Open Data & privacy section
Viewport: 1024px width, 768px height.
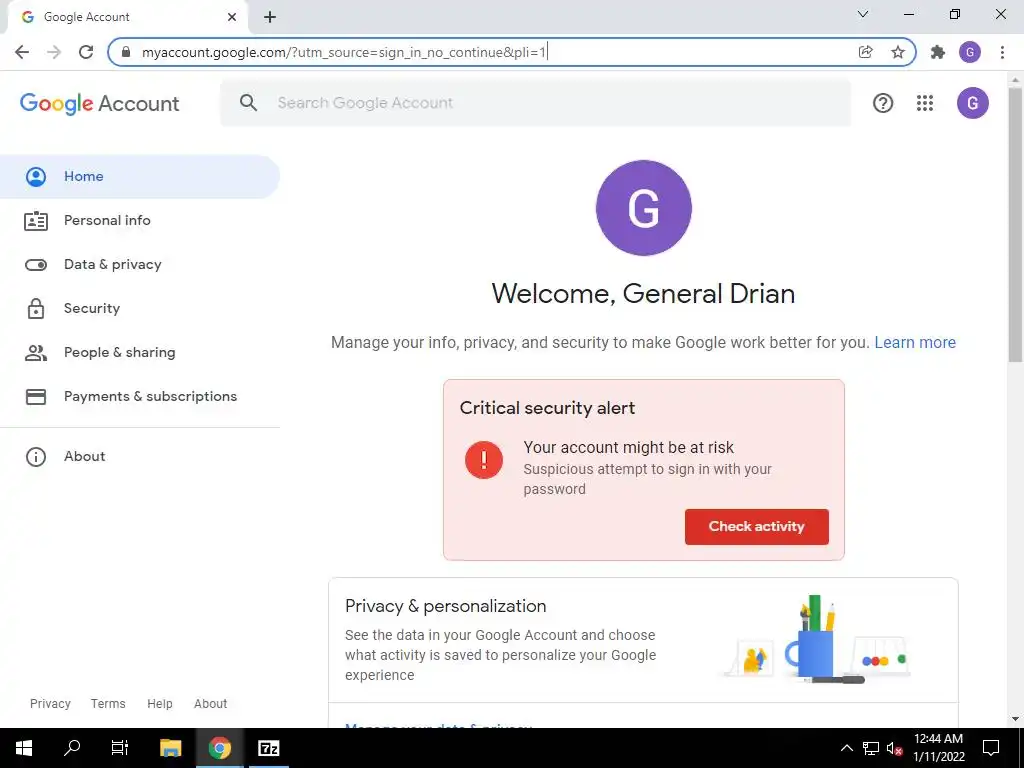(140, 264)
